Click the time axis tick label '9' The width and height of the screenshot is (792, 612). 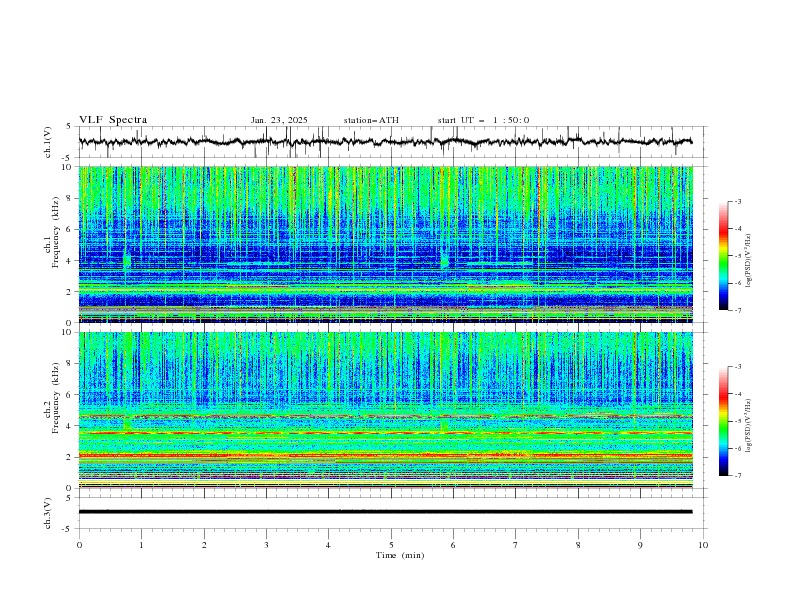pyautogui.click(x=640, y=545)
